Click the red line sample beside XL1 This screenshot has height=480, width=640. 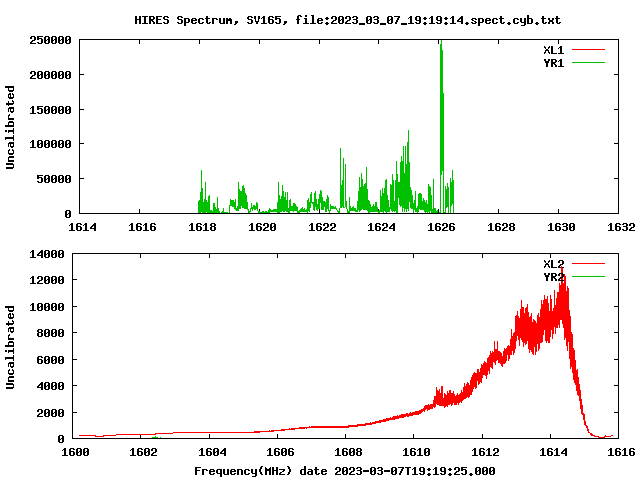(588, 50)
